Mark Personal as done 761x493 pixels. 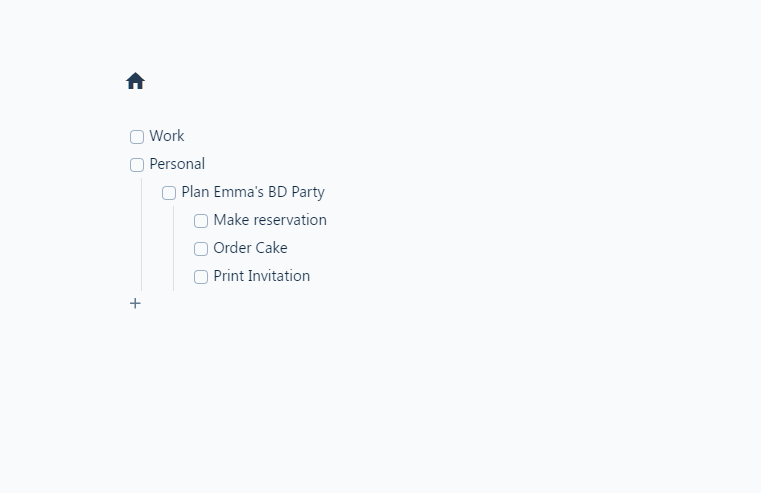click(137, 165)
